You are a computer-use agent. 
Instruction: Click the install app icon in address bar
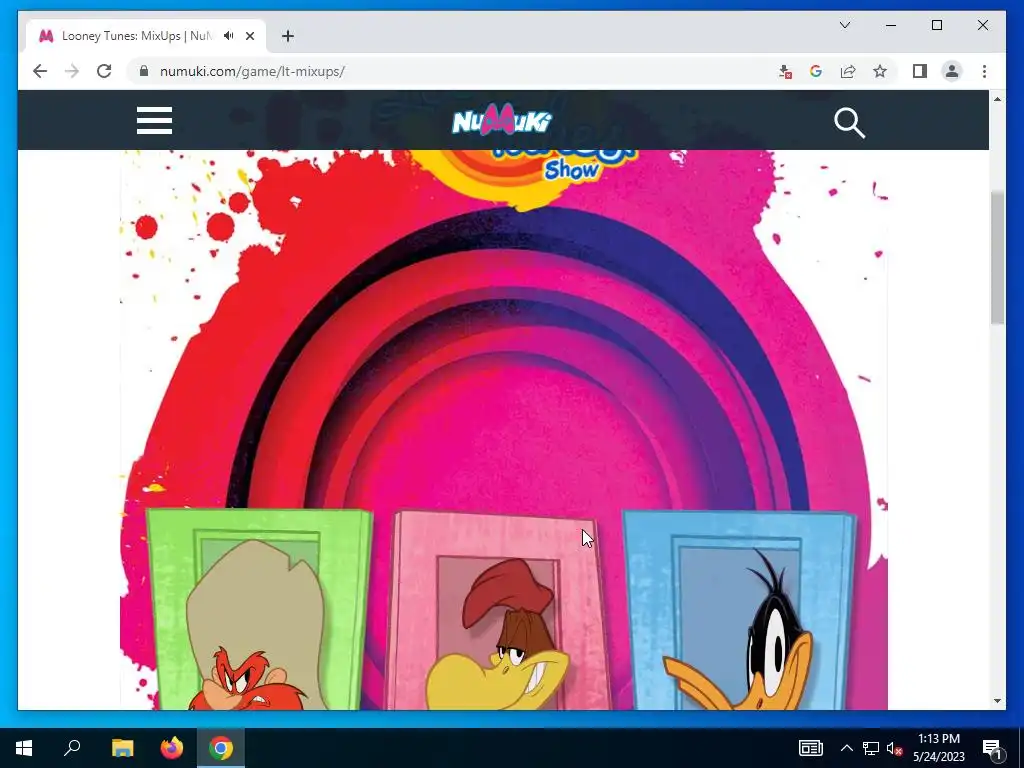click(785, 71)
